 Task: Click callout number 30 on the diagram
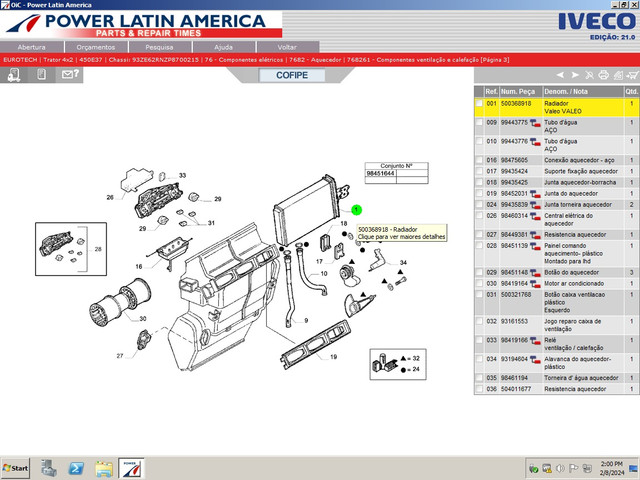coord(143,318)
